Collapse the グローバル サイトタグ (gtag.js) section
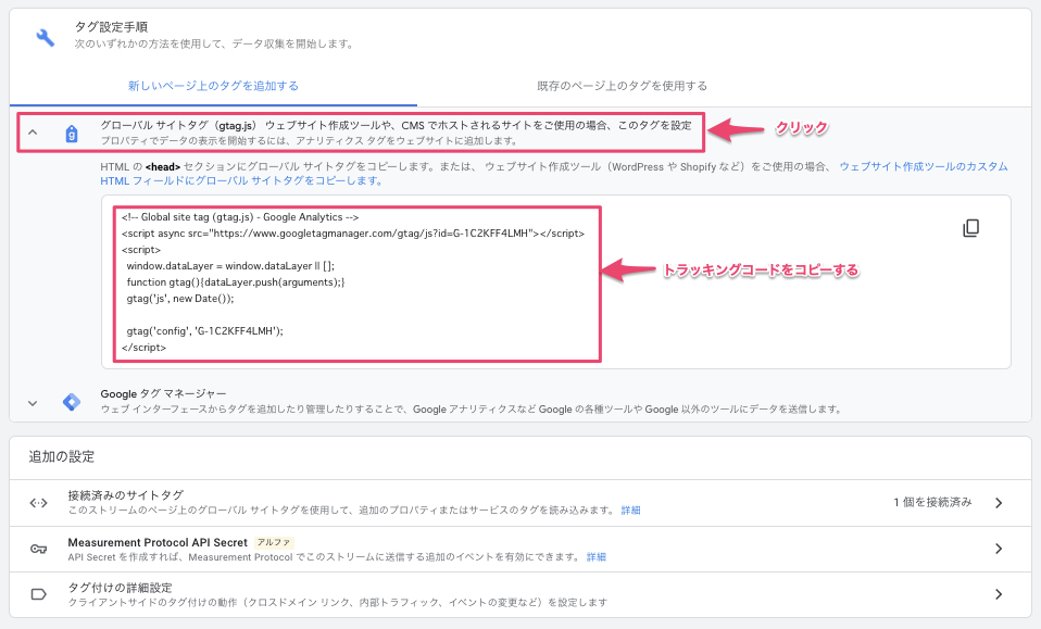 [33, 133]
